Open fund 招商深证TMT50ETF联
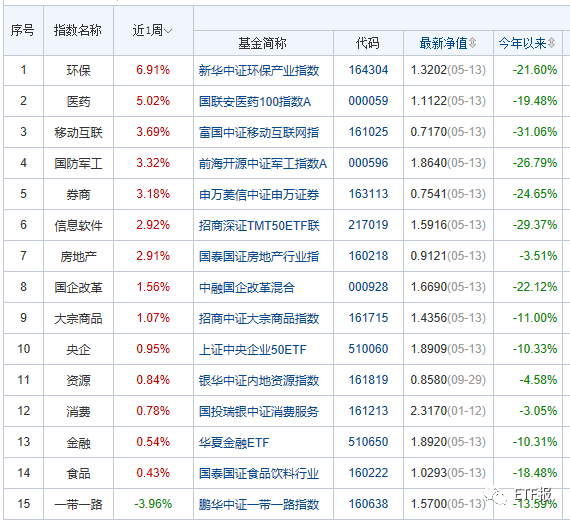This screenshot has width=570, height=521. [x=259, y=225]
